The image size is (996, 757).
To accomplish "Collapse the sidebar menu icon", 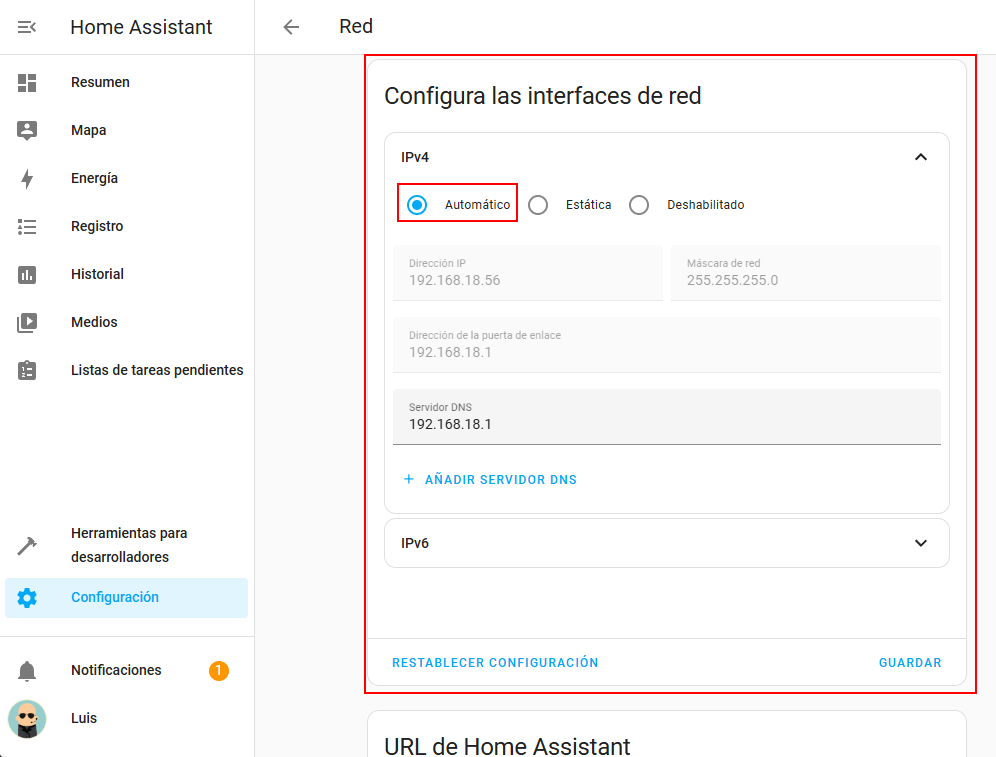I will coord(27,27).
